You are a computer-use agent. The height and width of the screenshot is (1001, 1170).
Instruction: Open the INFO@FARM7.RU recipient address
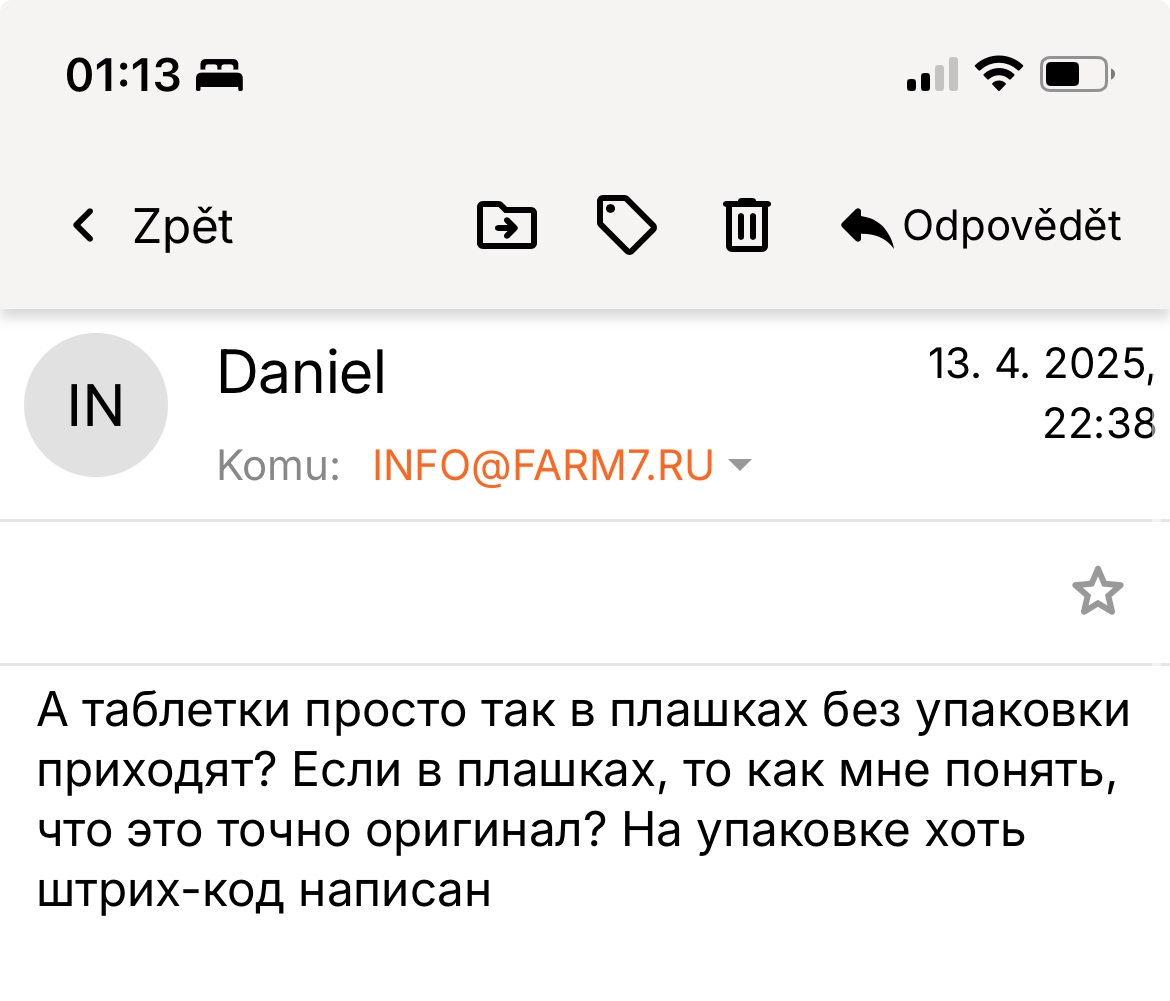[x=543, y=465]
